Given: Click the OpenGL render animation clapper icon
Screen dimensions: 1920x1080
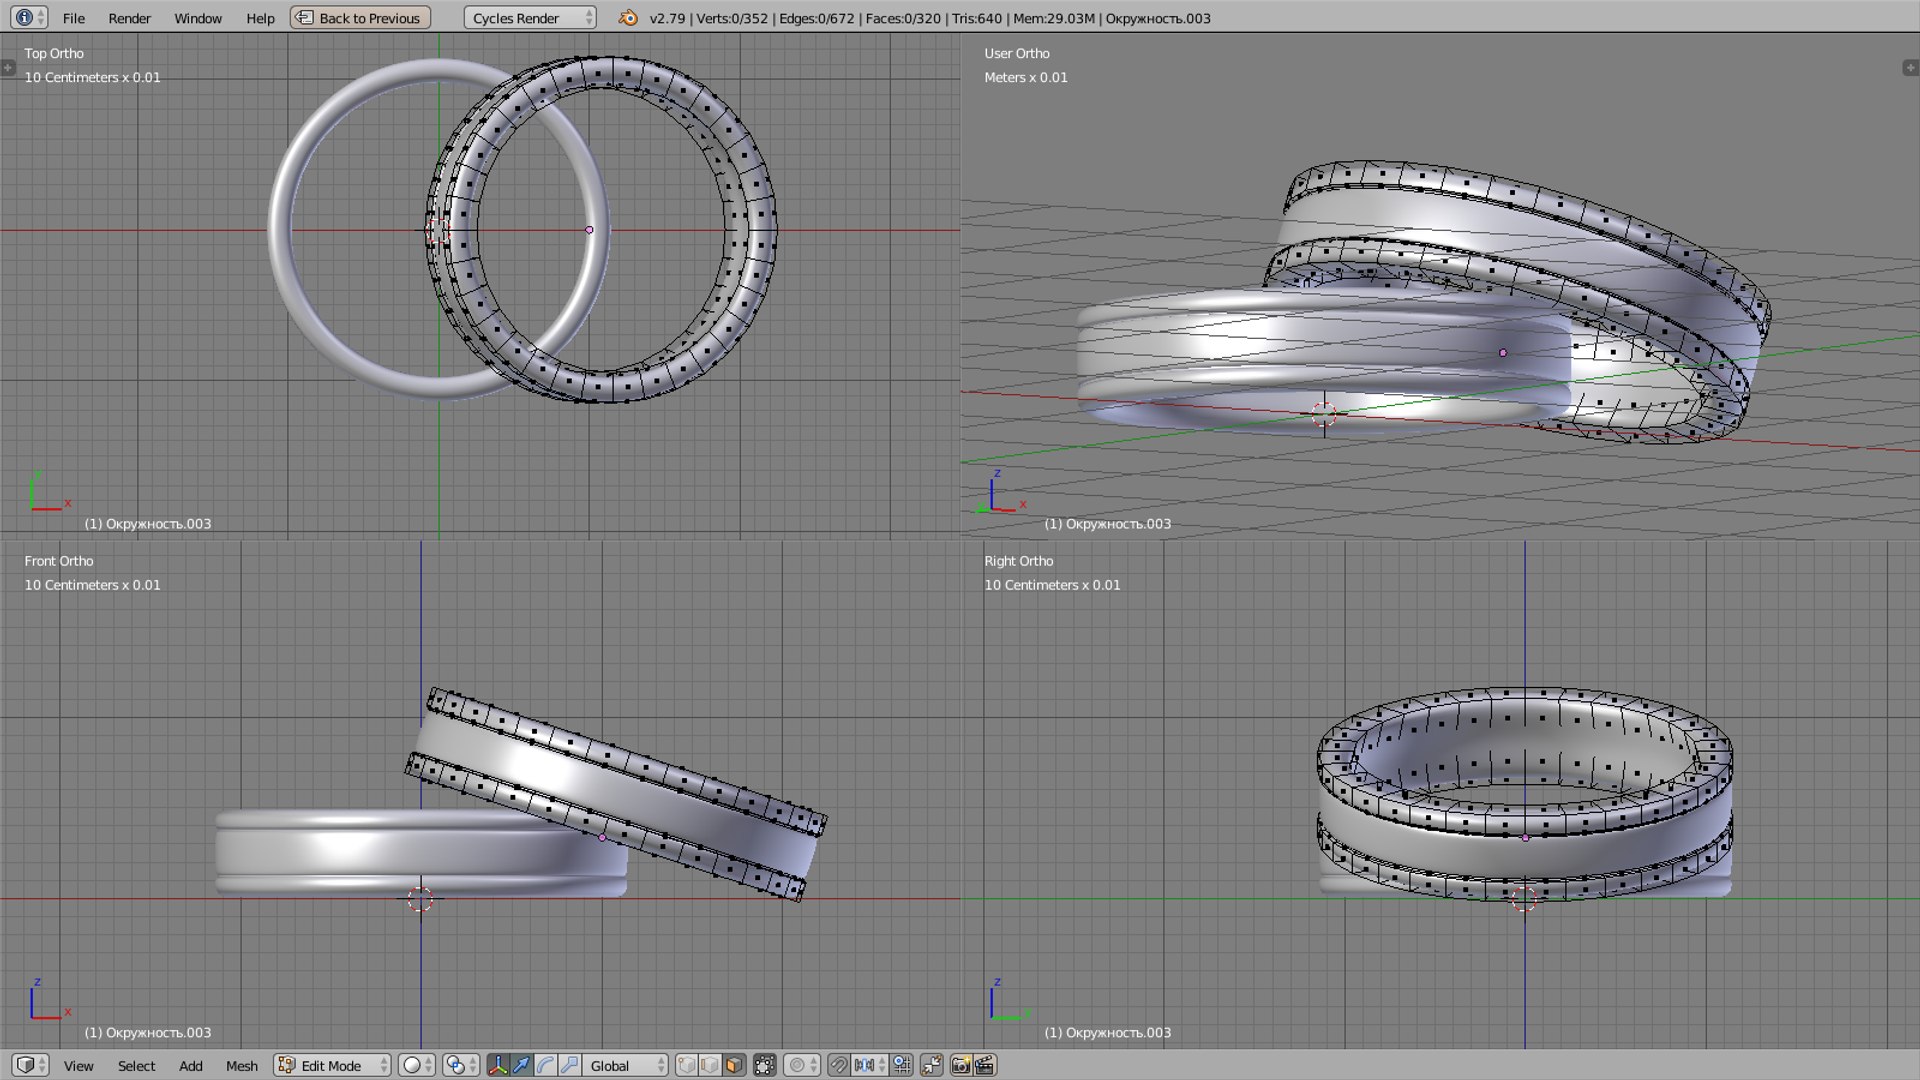Looking at the screenshot, I should point(985,1065).
